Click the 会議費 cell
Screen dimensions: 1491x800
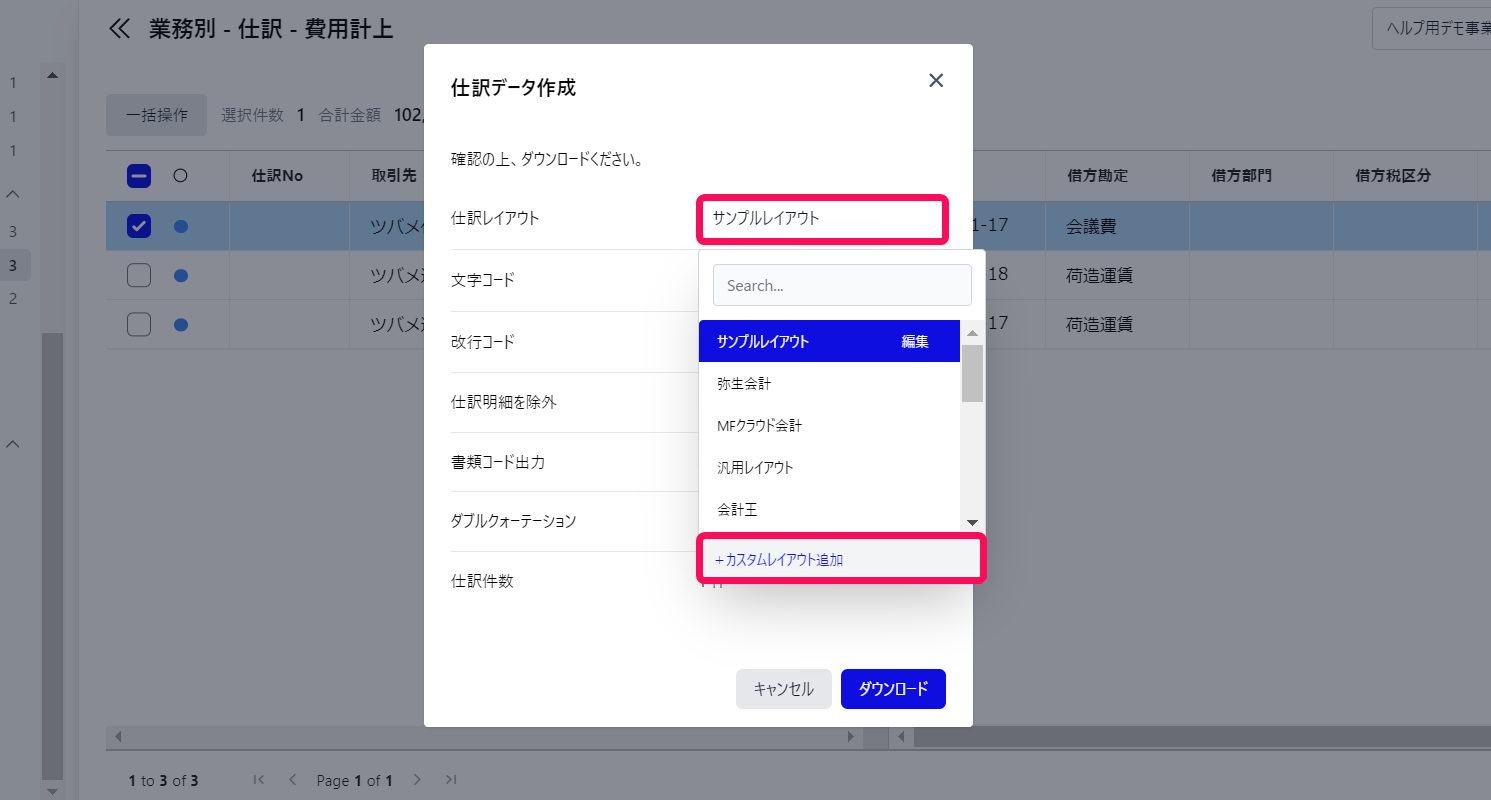[x=1117, y=226]
